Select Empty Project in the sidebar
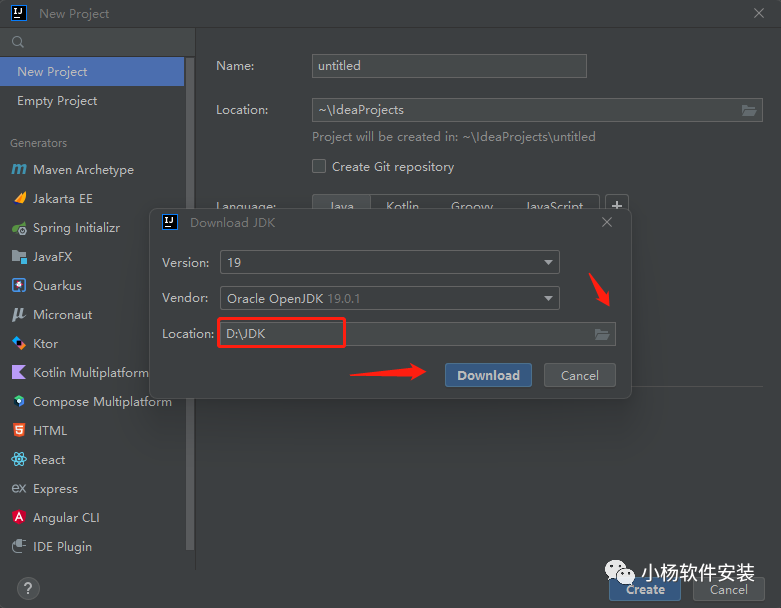This screenshot has height=608, width=781. click(57, 101)
